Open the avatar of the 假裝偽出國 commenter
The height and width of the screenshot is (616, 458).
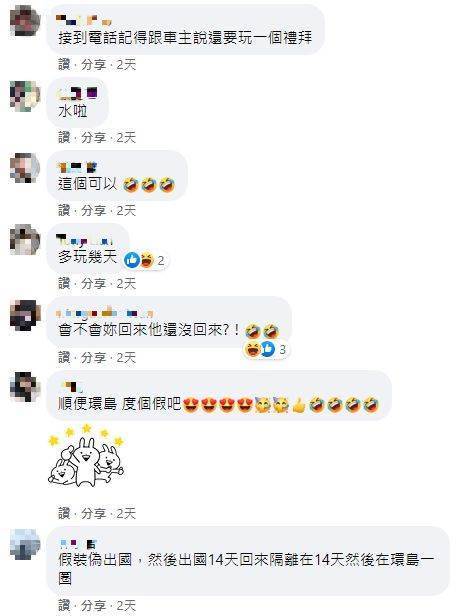[x=25, y=544]
